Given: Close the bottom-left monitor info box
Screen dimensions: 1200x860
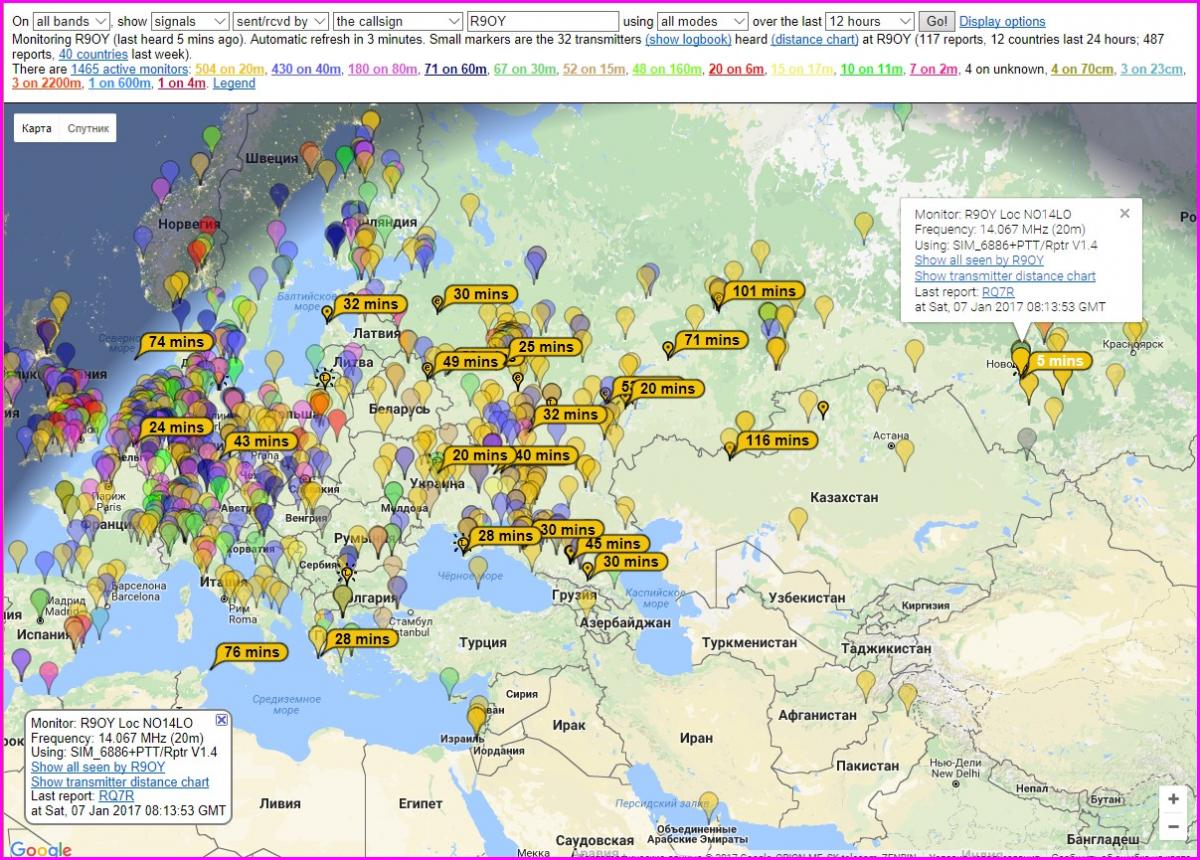Looking at the screenshot, I should (x=222, y=720).
